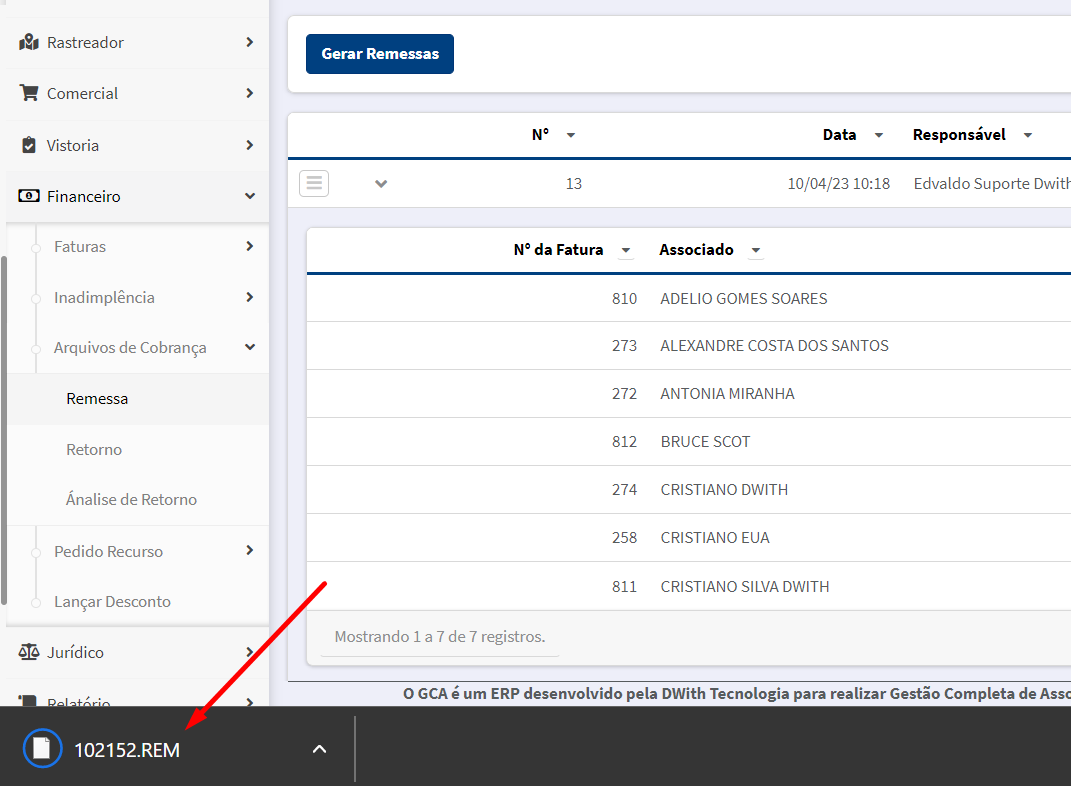Click the sidebar vertical scrollbar
Viewport: 1071px width, 786px height.
[x=3, y=430]
